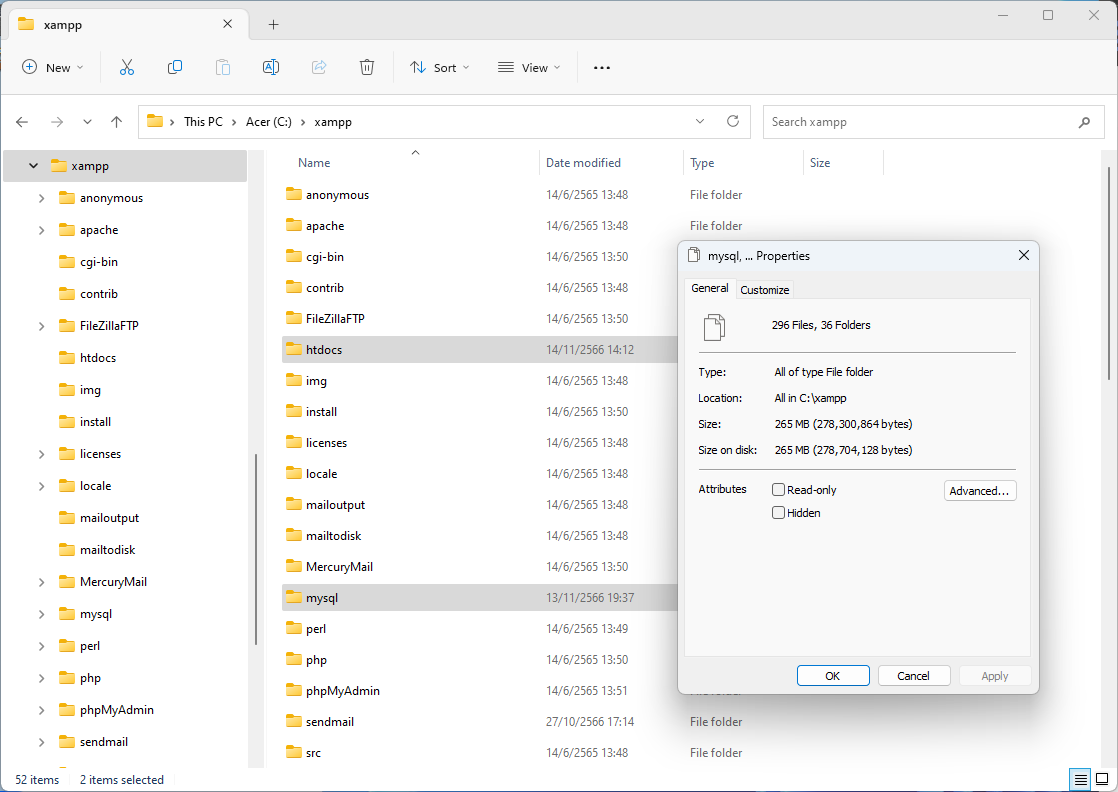Click the Advanced... attributes button
The height and width of the screenshot is (792, 1118).
click(980, 491)
